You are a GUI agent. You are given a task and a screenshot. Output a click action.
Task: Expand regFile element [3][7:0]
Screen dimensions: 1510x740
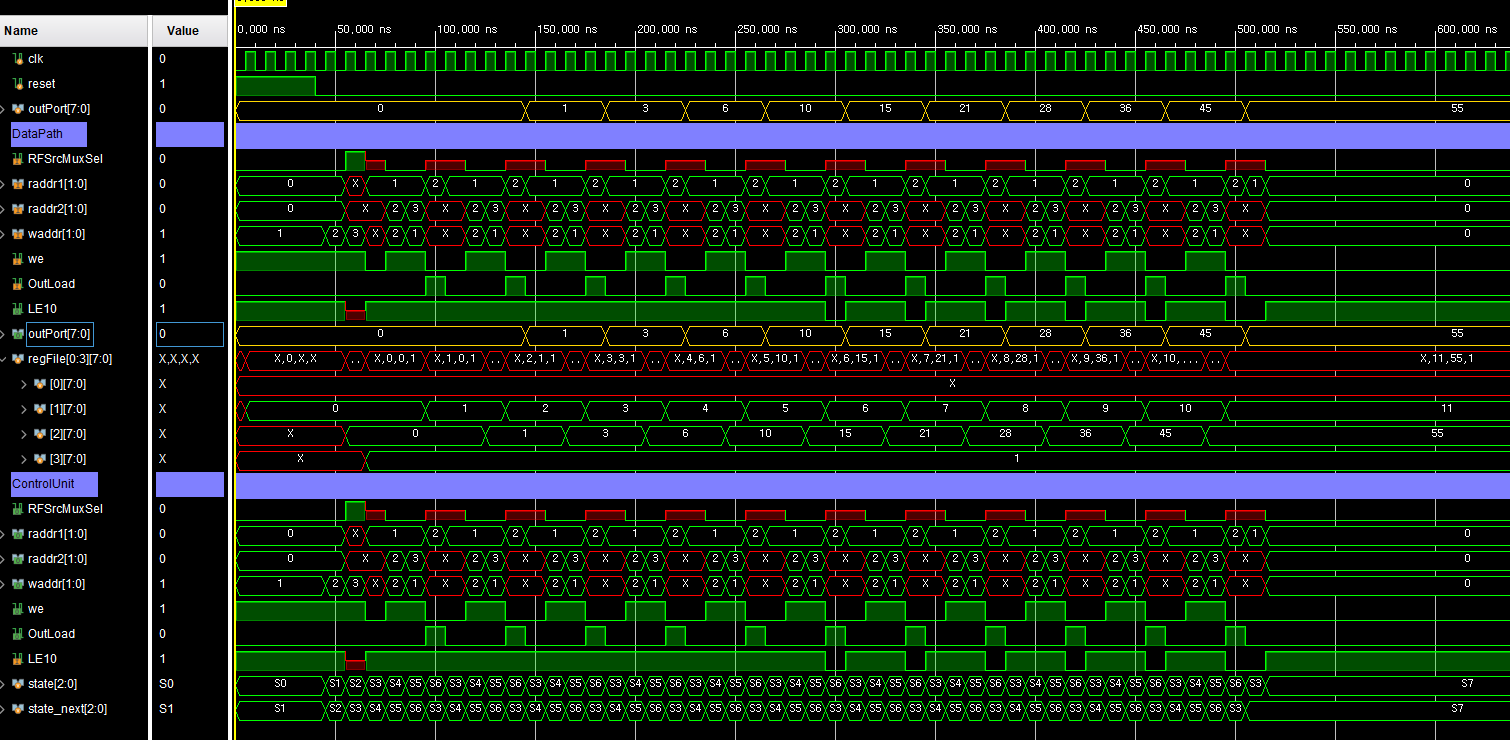click(24, 459)
